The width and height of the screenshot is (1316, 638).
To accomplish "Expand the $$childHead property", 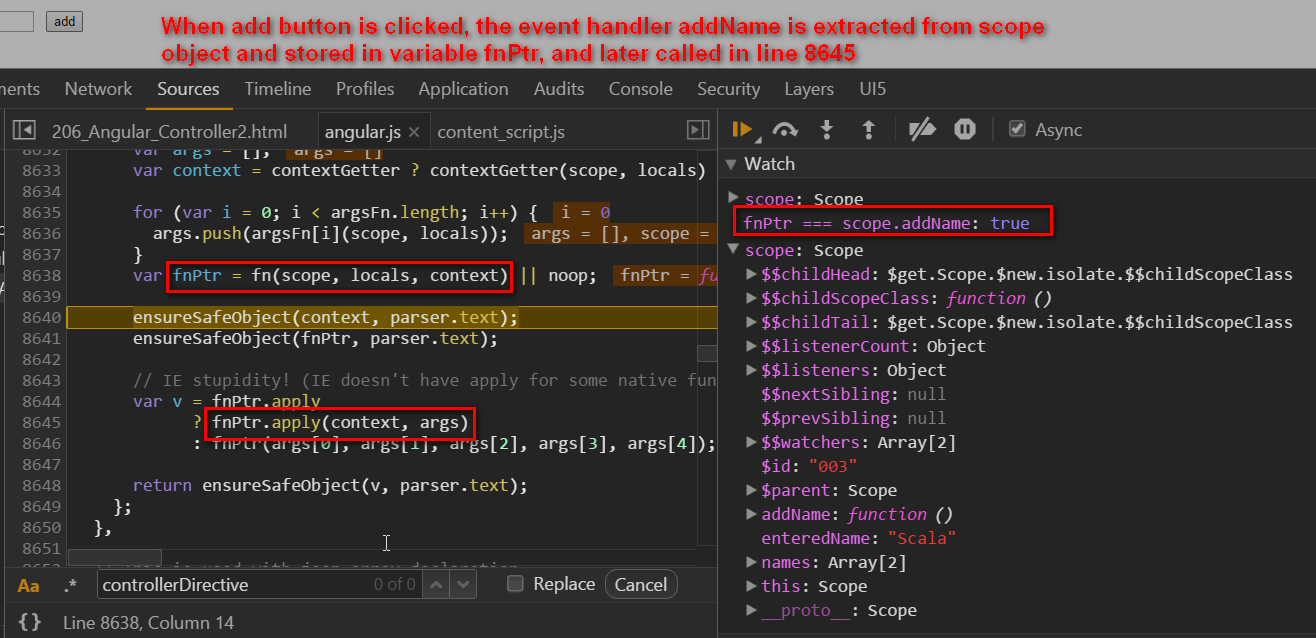I will coord(752,274).
